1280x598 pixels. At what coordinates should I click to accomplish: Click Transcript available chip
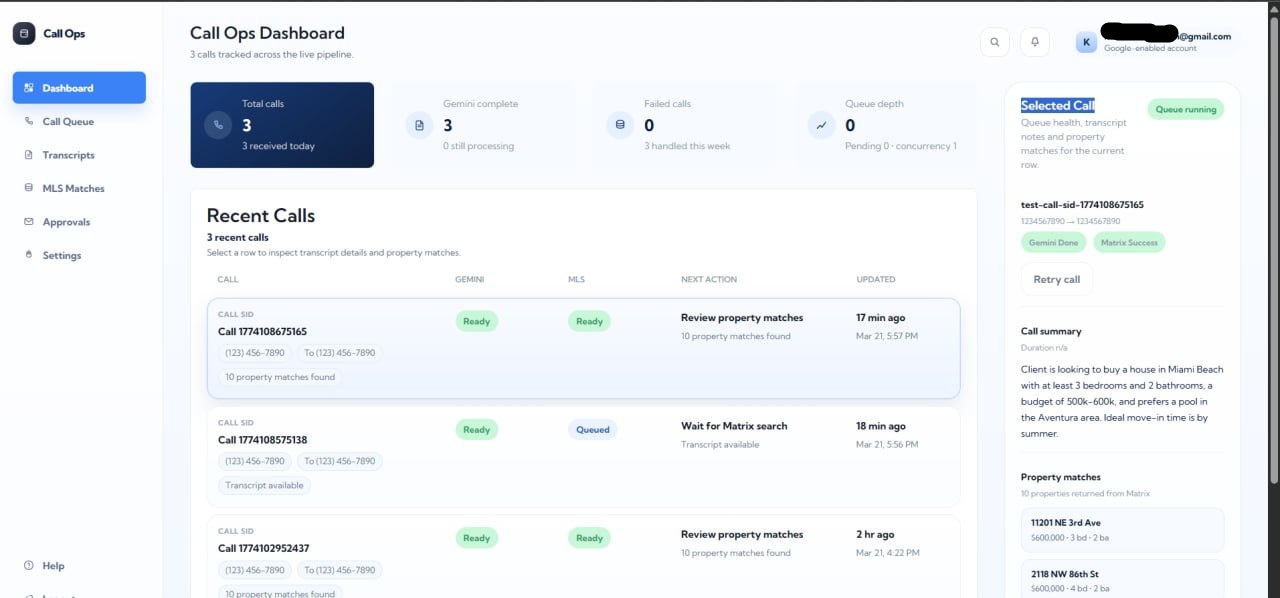[x=265, y=485]
